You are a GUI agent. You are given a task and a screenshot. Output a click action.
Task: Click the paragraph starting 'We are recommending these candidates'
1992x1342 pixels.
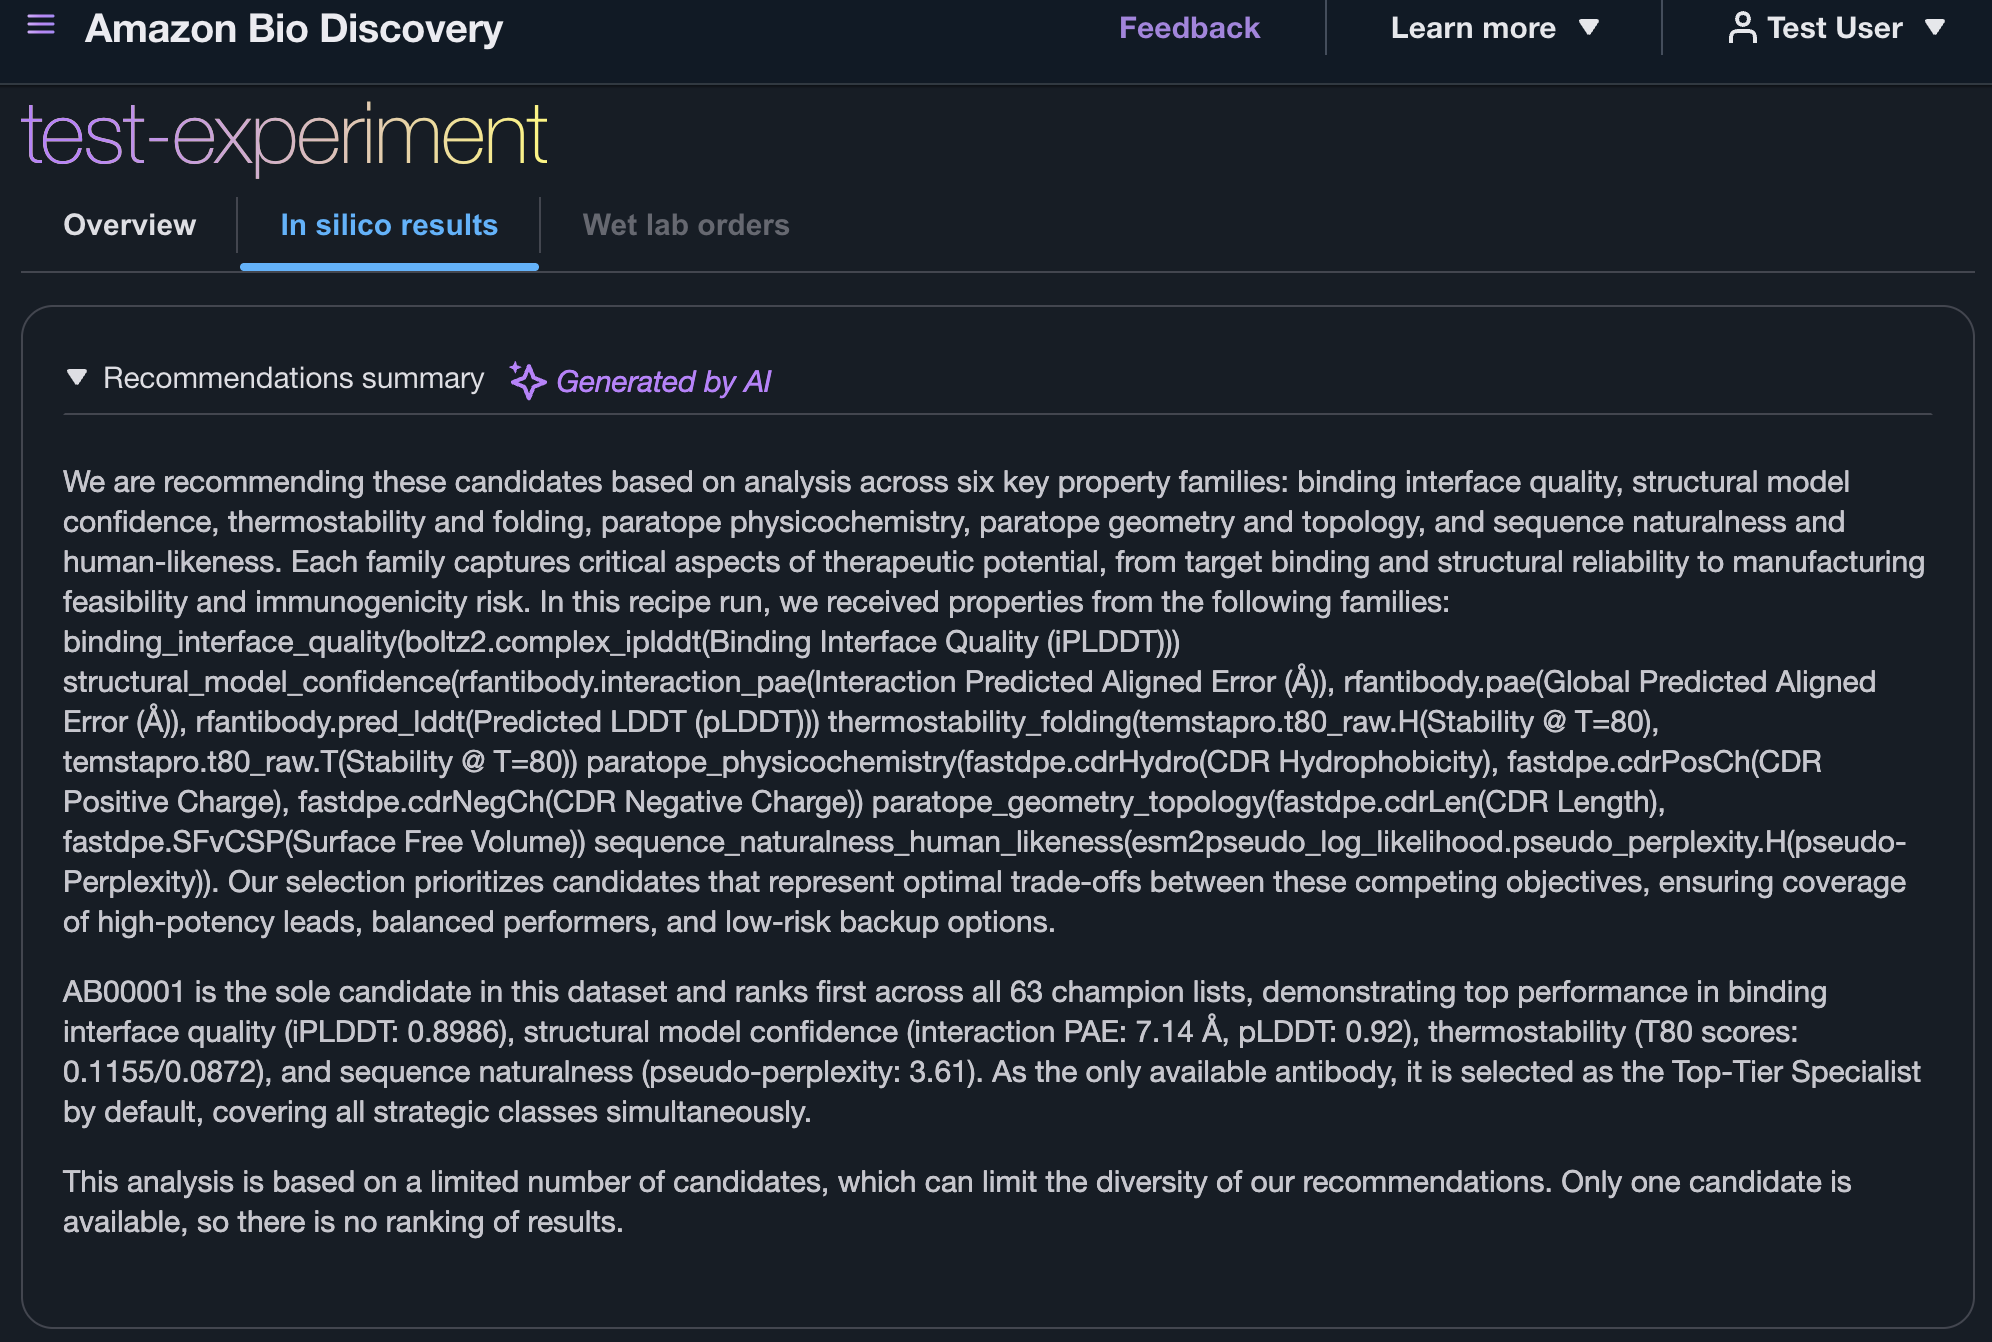point(994,702)
